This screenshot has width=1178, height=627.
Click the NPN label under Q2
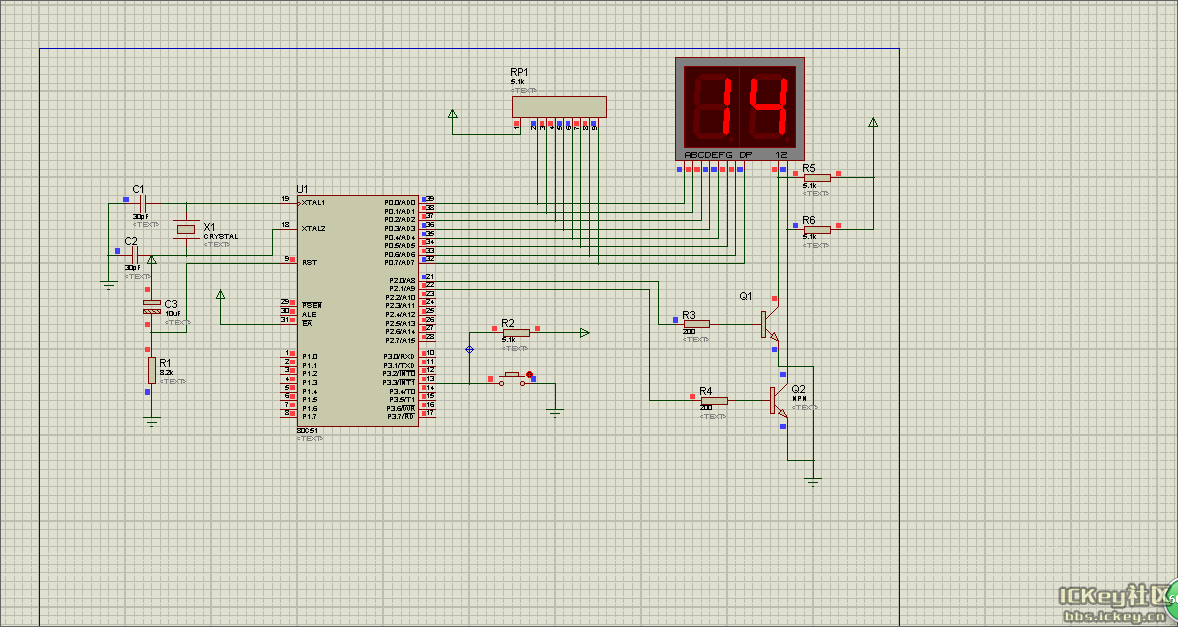coord(799,399)
